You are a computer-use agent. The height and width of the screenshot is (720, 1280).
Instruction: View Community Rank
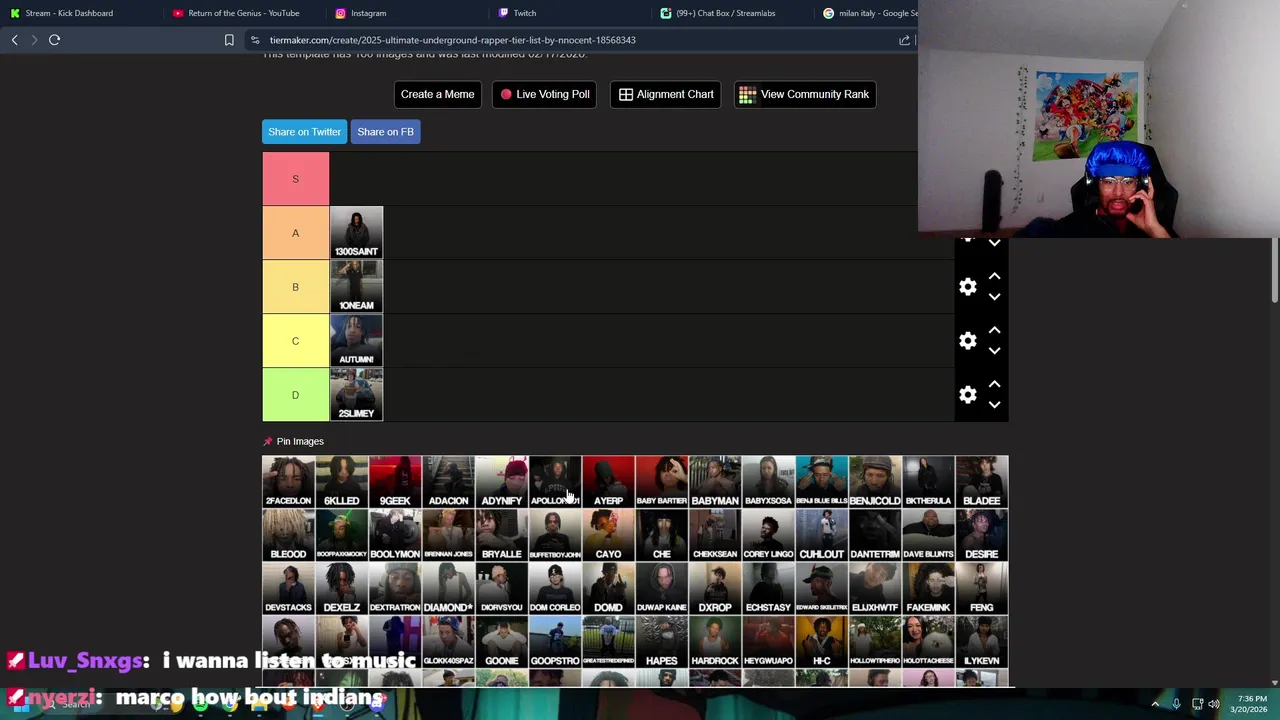click(x=805, y=94)
